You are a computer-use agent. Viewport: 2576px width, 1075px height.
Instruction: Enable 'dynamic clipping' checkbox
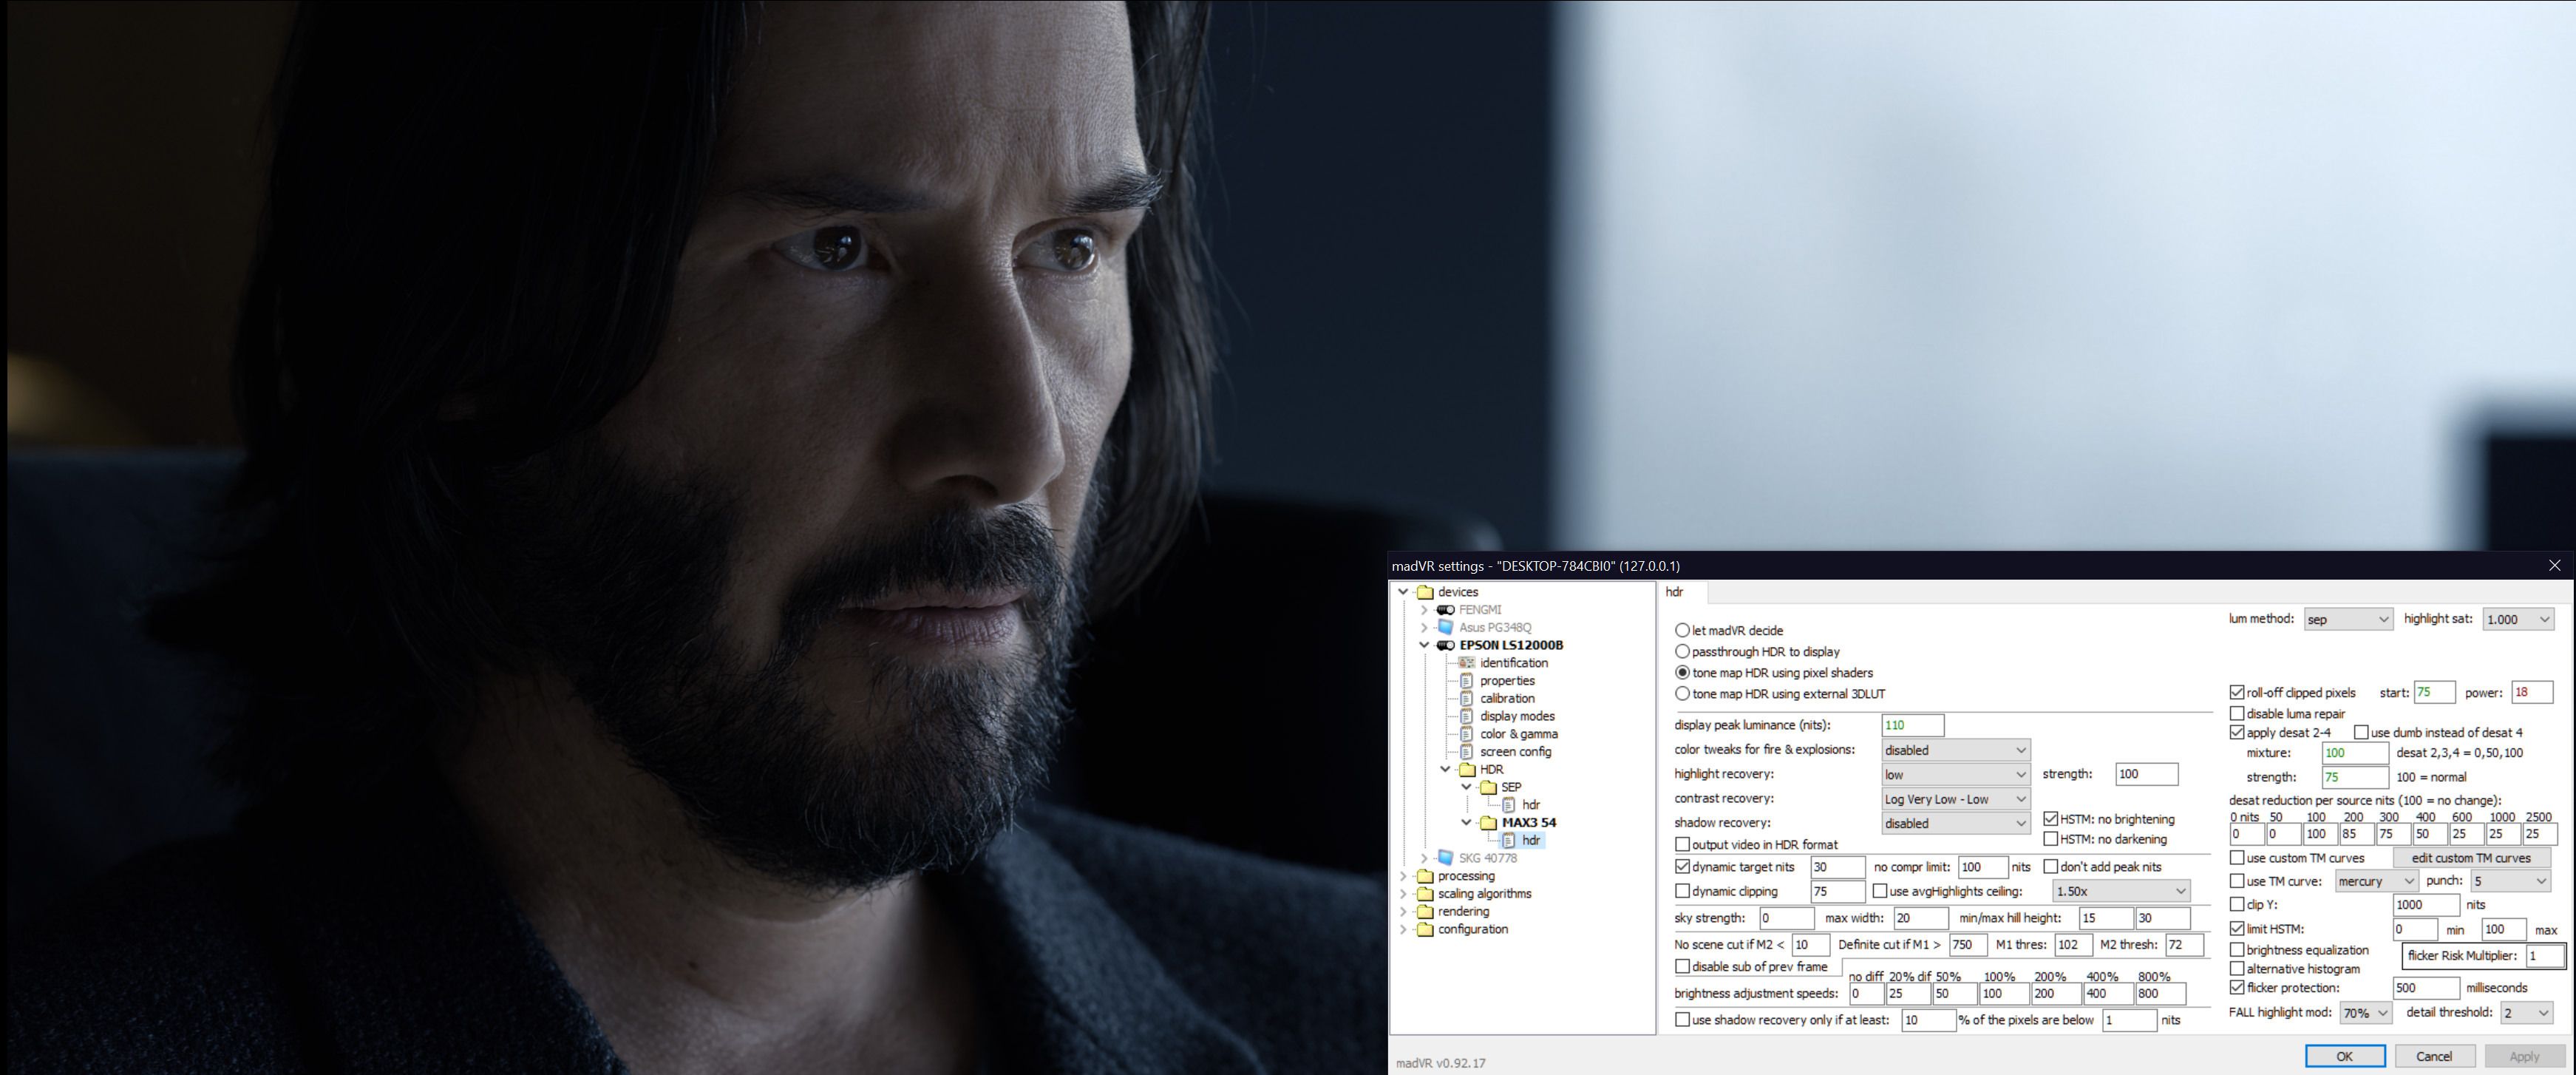pos(1683,891)
